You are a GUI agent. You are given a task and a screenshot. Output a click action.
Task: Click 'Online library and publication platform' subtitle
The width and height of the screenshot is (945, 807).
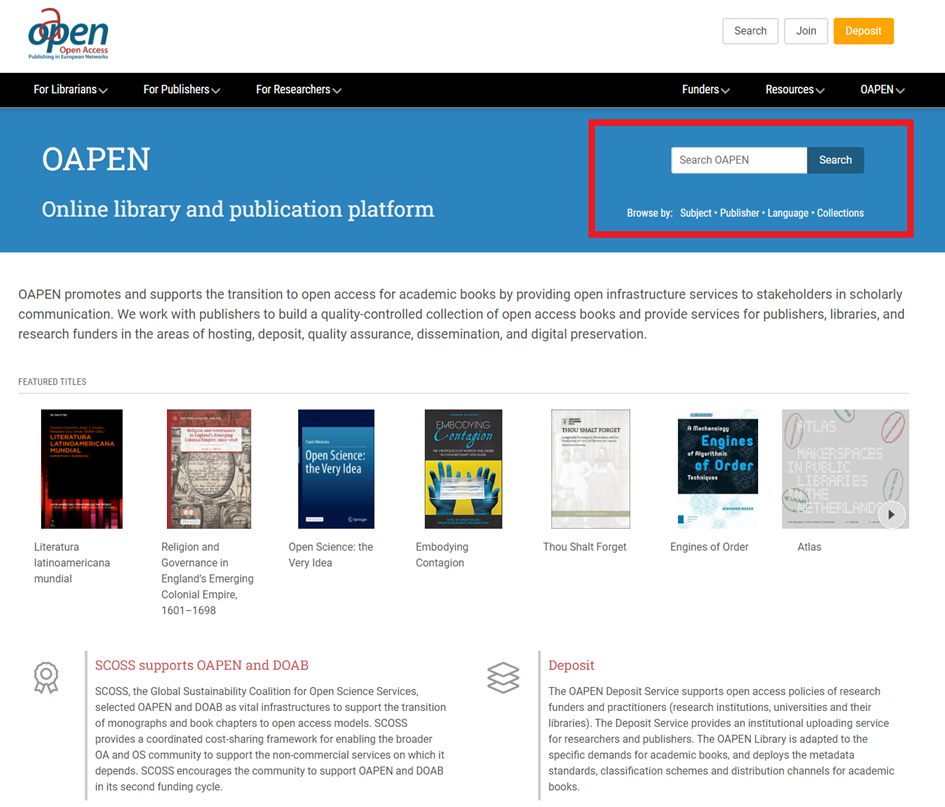tap(238, 210)
